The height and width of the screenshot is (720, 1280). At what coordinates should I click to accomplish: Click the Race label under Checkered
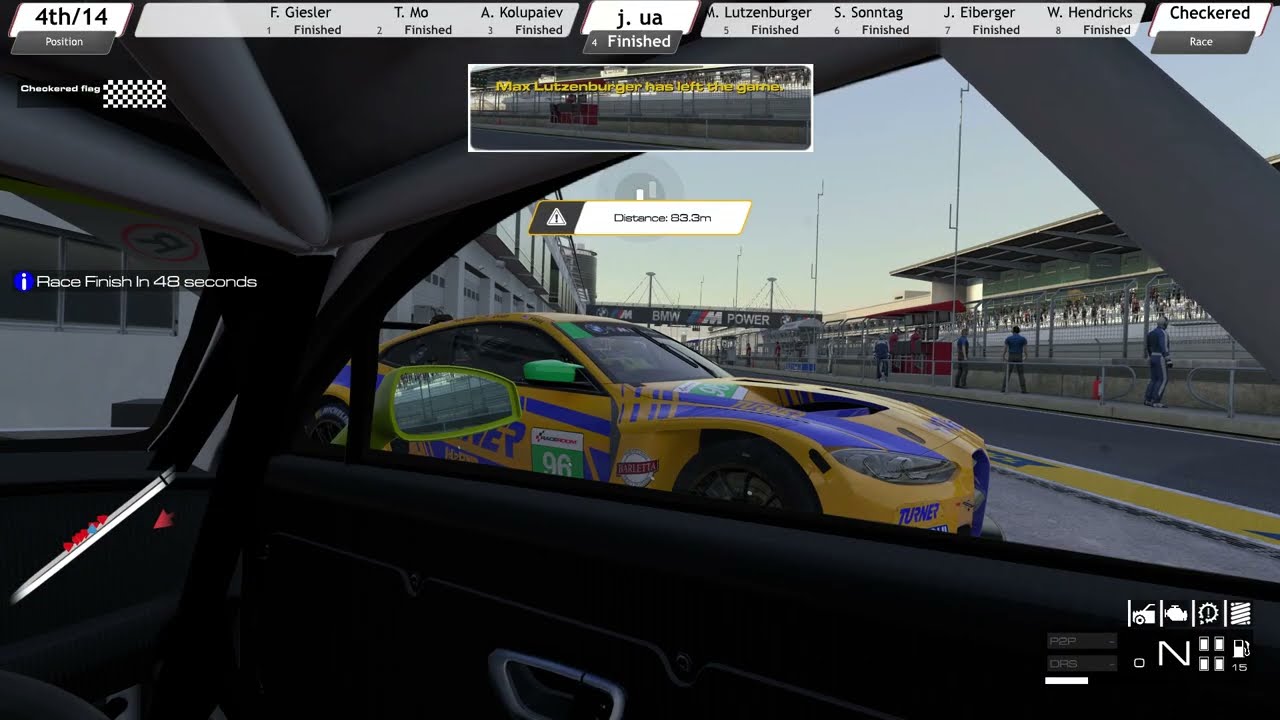[x=1201, y=42]
